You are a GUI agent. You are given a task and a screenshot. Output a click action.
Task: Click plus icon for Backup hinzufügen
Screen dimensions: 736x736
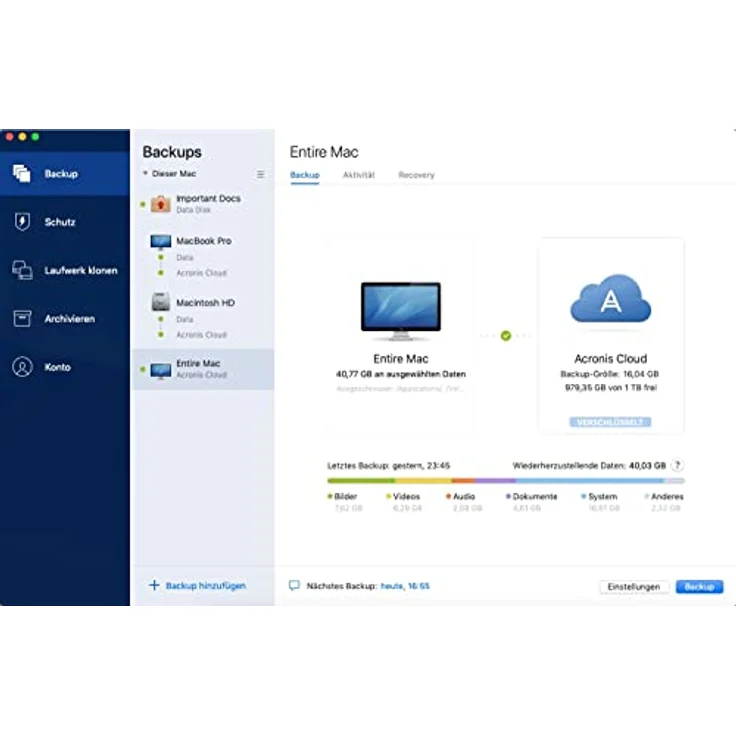tap(154, 585)
